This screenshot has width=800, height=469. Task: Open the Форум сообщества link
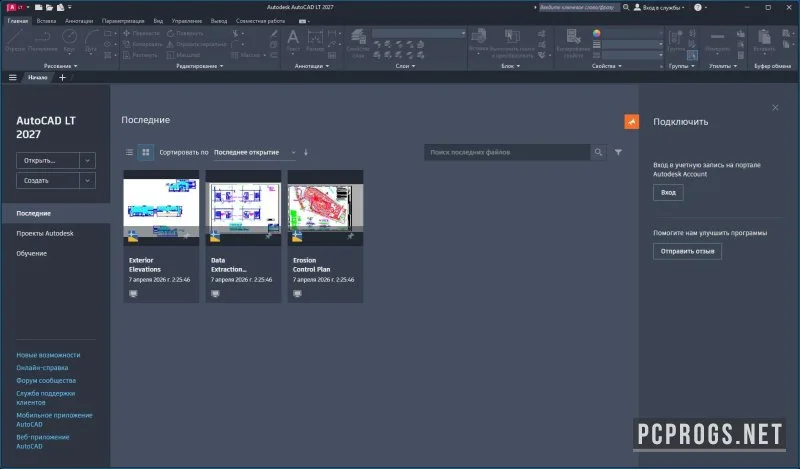(x=46, y=380)
